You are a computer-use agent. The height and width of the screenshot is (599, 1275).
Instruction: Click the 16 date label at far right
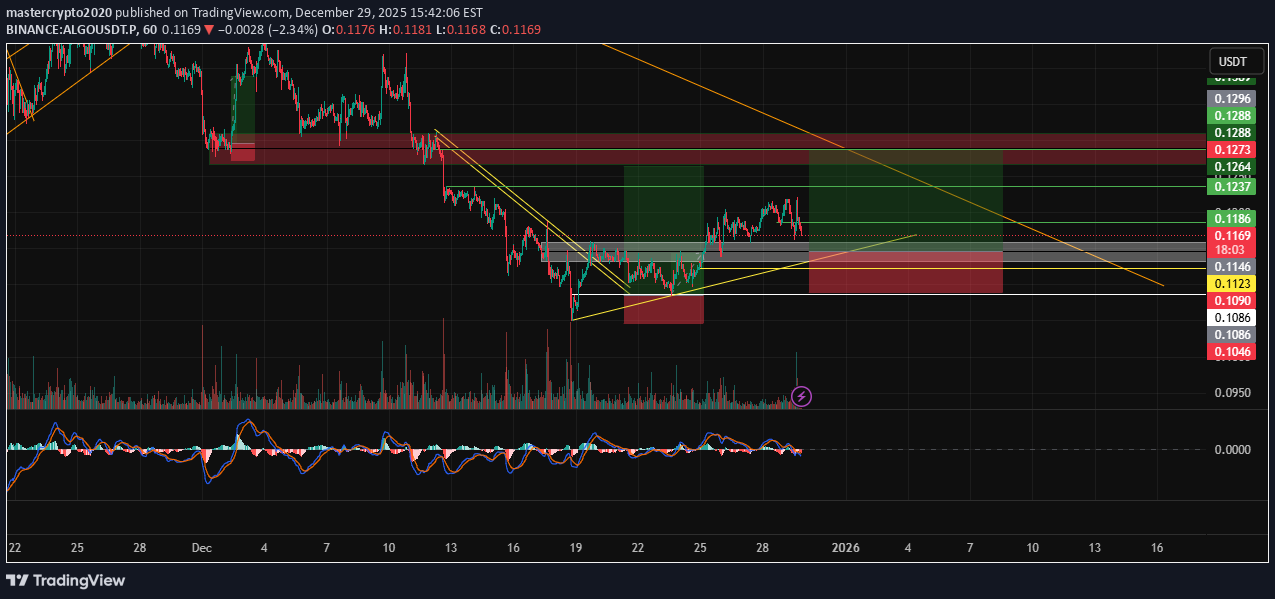coord(1157,548)
